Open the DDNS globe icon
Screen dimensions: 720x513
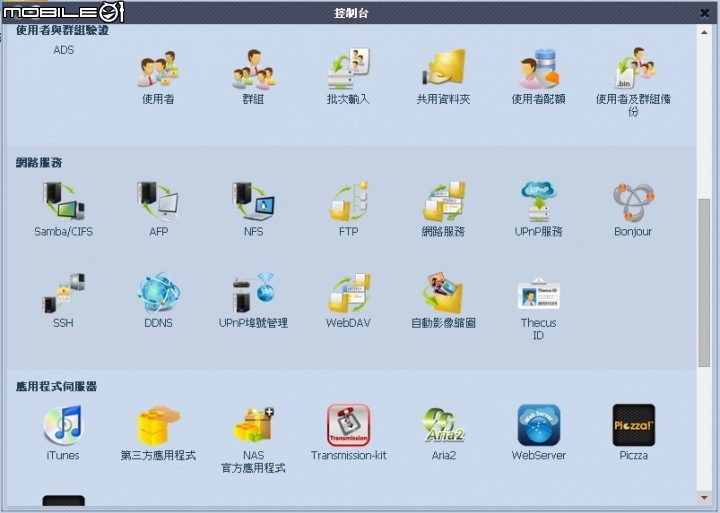tap(158, 293)
